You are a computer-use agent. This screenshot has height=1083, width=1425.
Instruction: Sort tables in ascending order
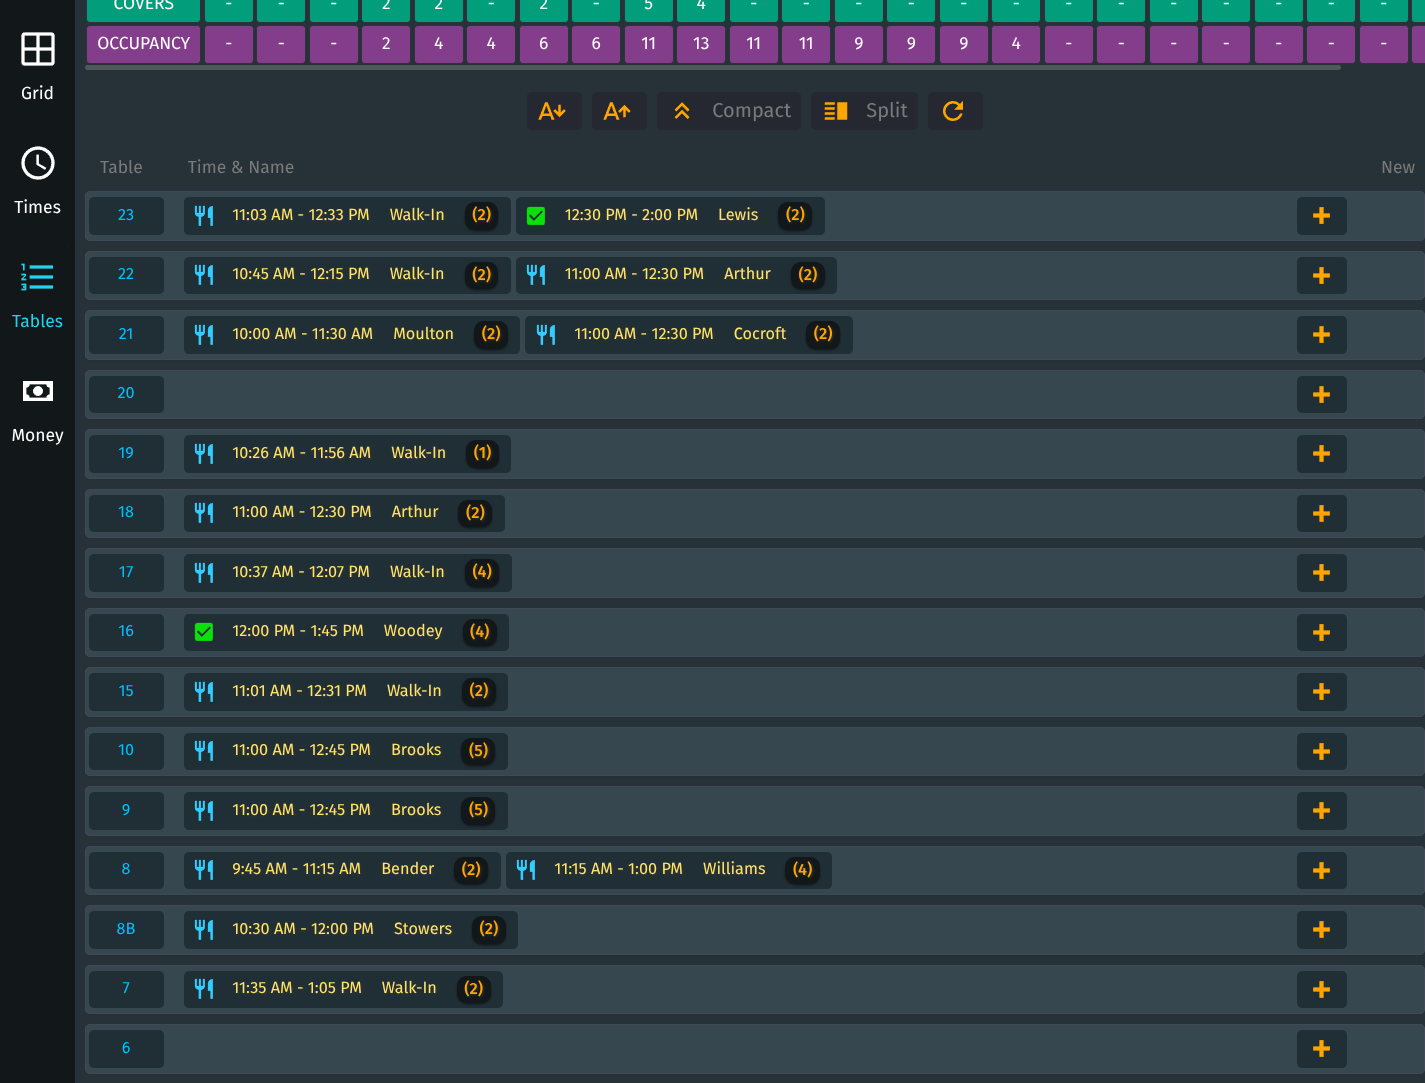pyautogui.click(x=618, y=111)
